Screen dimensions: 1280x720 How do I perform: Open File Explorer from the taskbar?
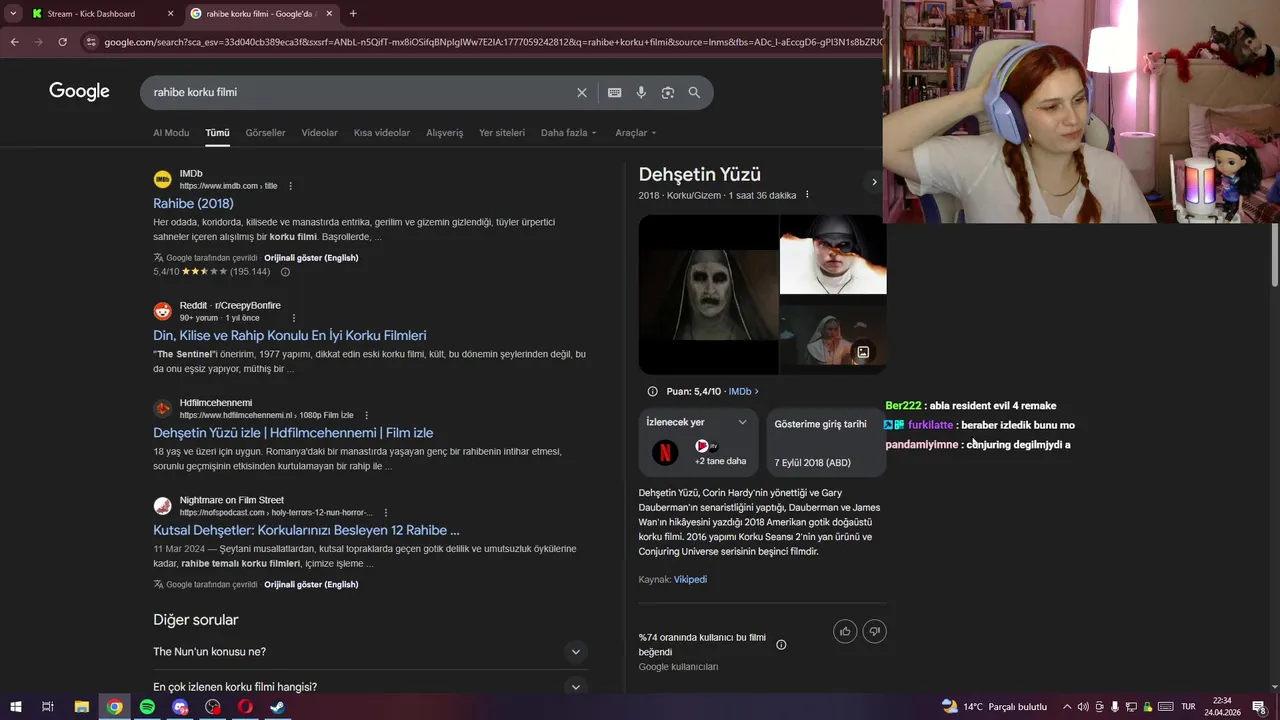(x=82, y=707)
